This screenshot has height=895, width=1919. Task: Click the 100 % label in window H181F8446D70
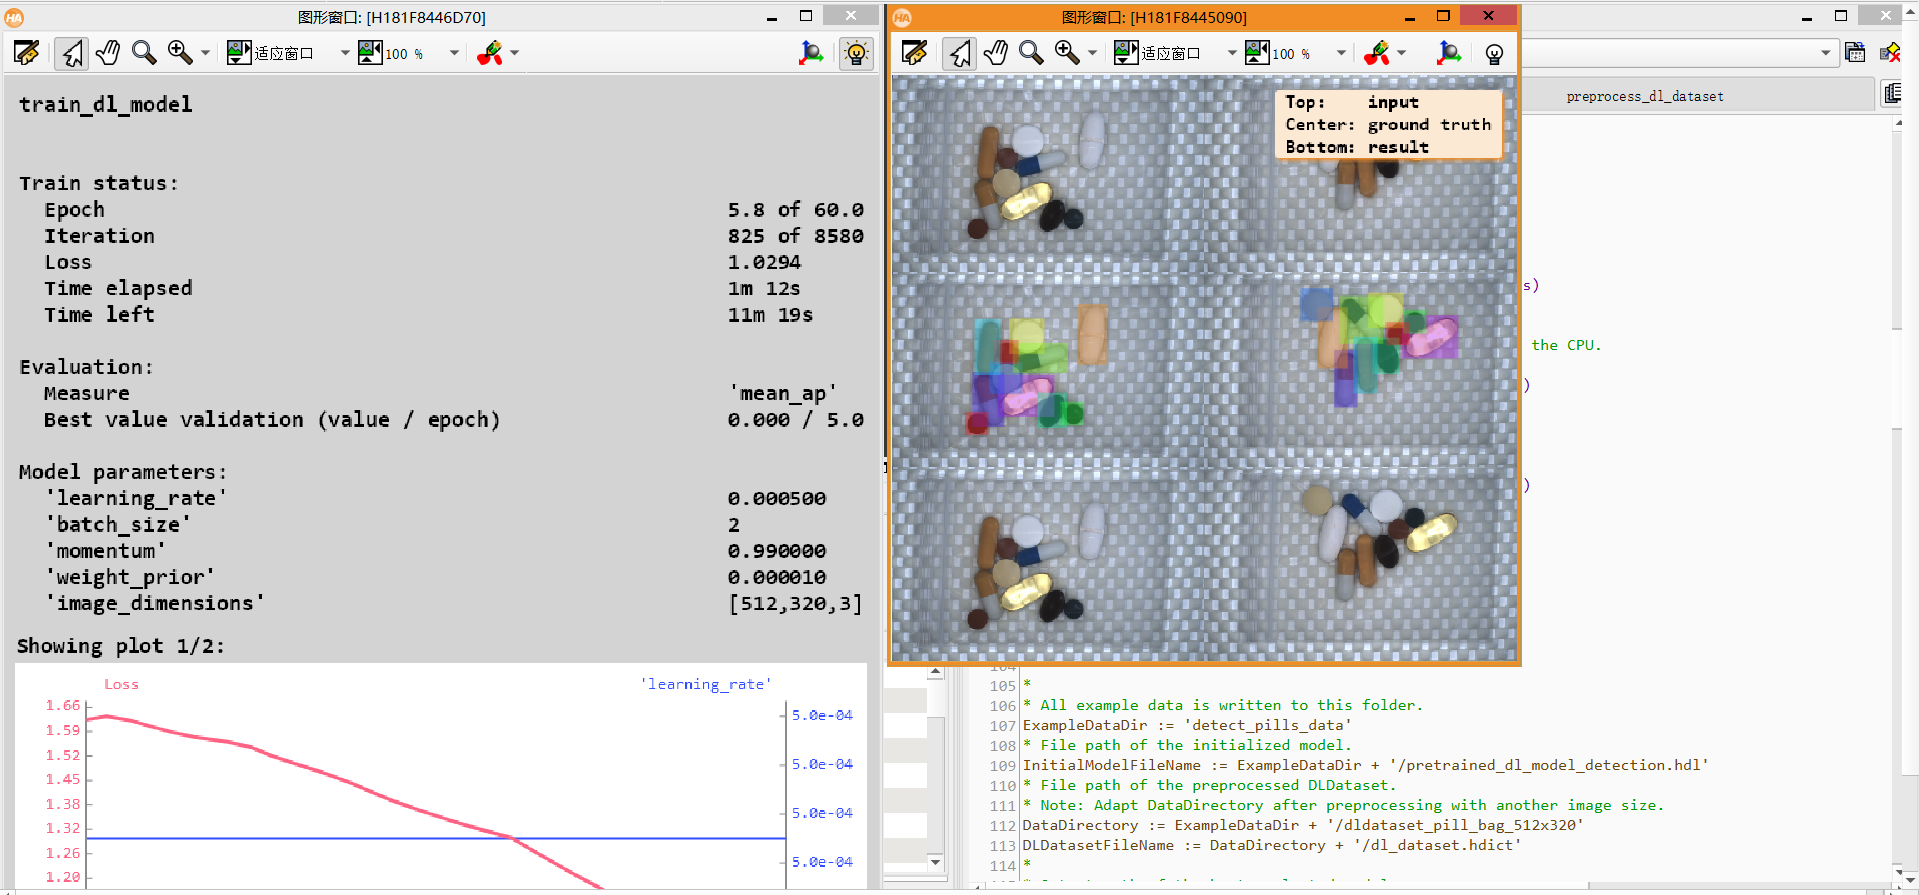tap(404, 54)
